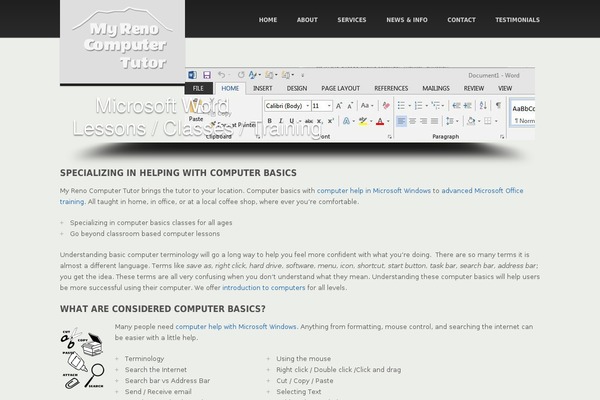
Task: Click the red font color button
Action: (x=380, y=121)
